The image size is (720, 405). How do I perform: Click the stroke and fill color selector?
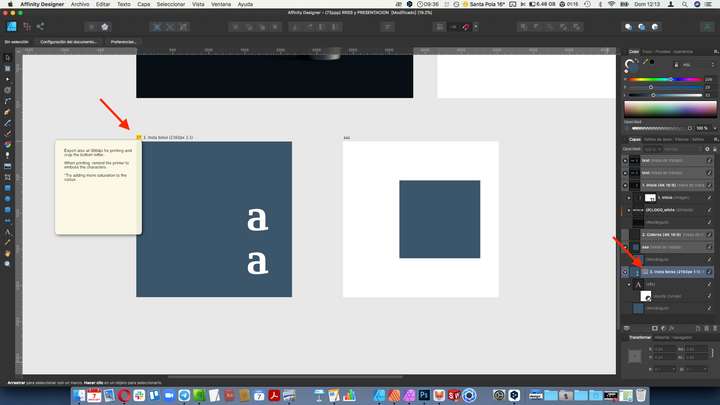630,65
